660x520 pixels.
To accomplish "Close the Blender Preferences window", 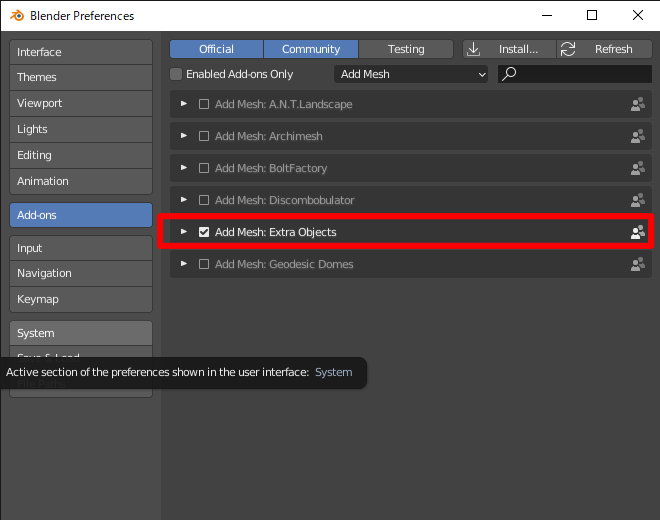I will point(638,16).
